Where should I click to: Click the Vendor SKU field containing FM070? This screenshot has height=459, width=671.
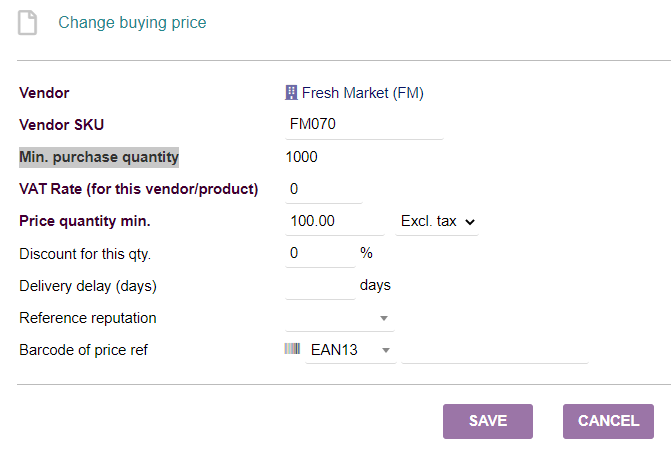coord(364,124)
